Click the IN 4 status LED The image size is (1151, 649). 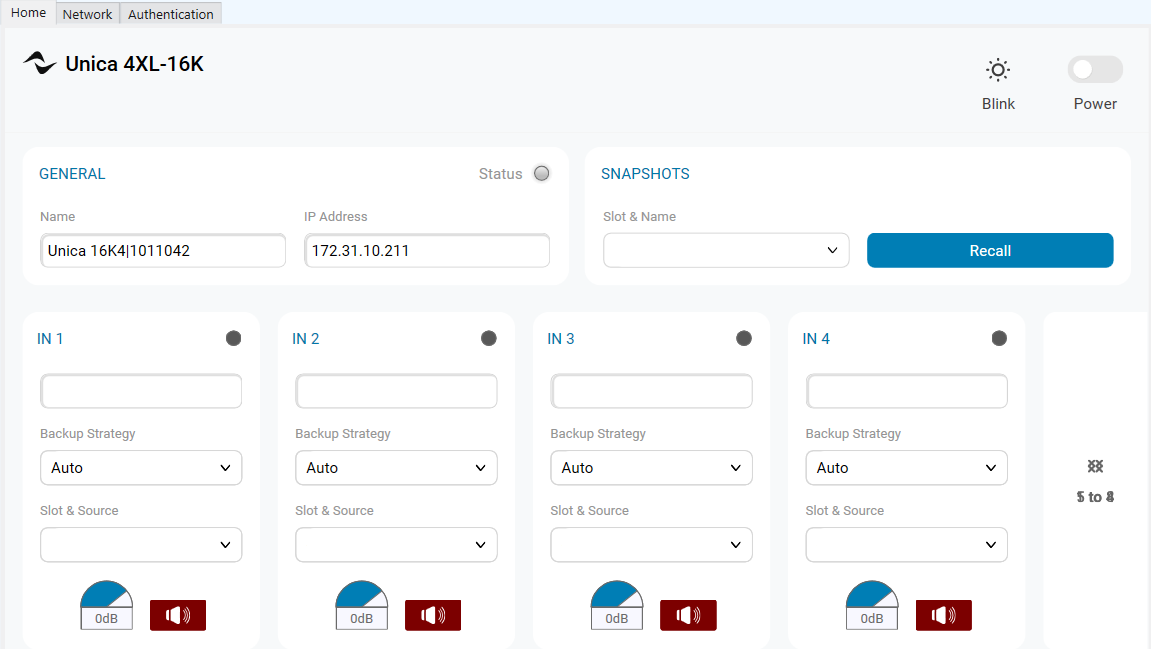[999, 338]
